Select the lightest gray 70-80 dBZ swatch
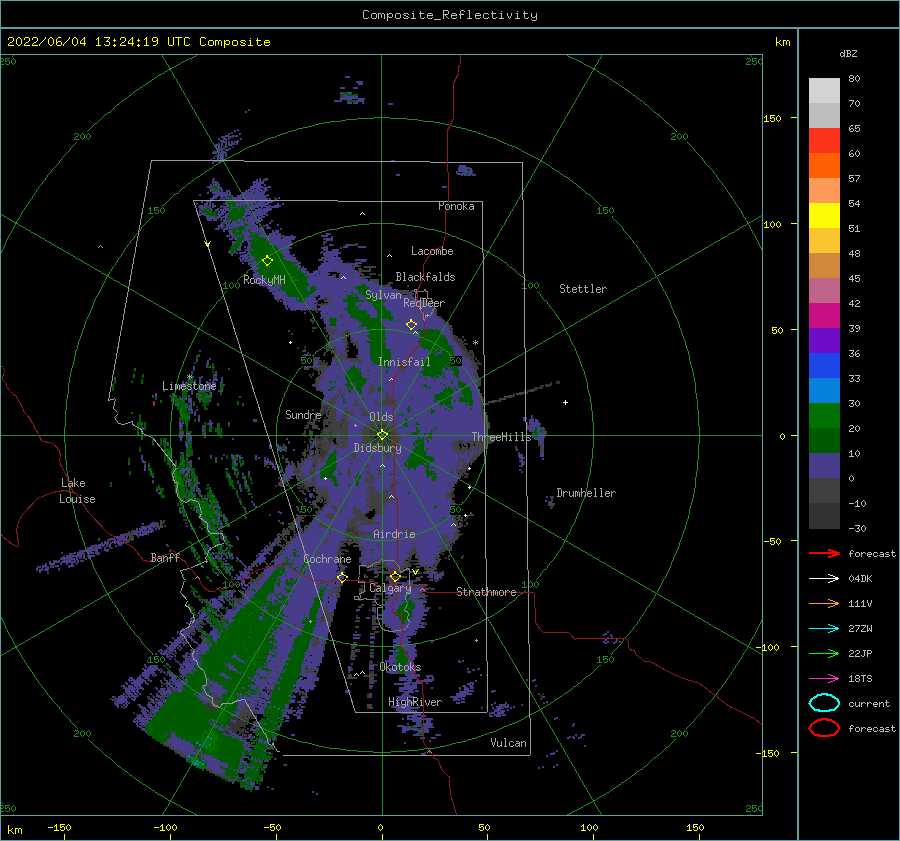Viewport: 900px width, 841px height. pos(824,91)
